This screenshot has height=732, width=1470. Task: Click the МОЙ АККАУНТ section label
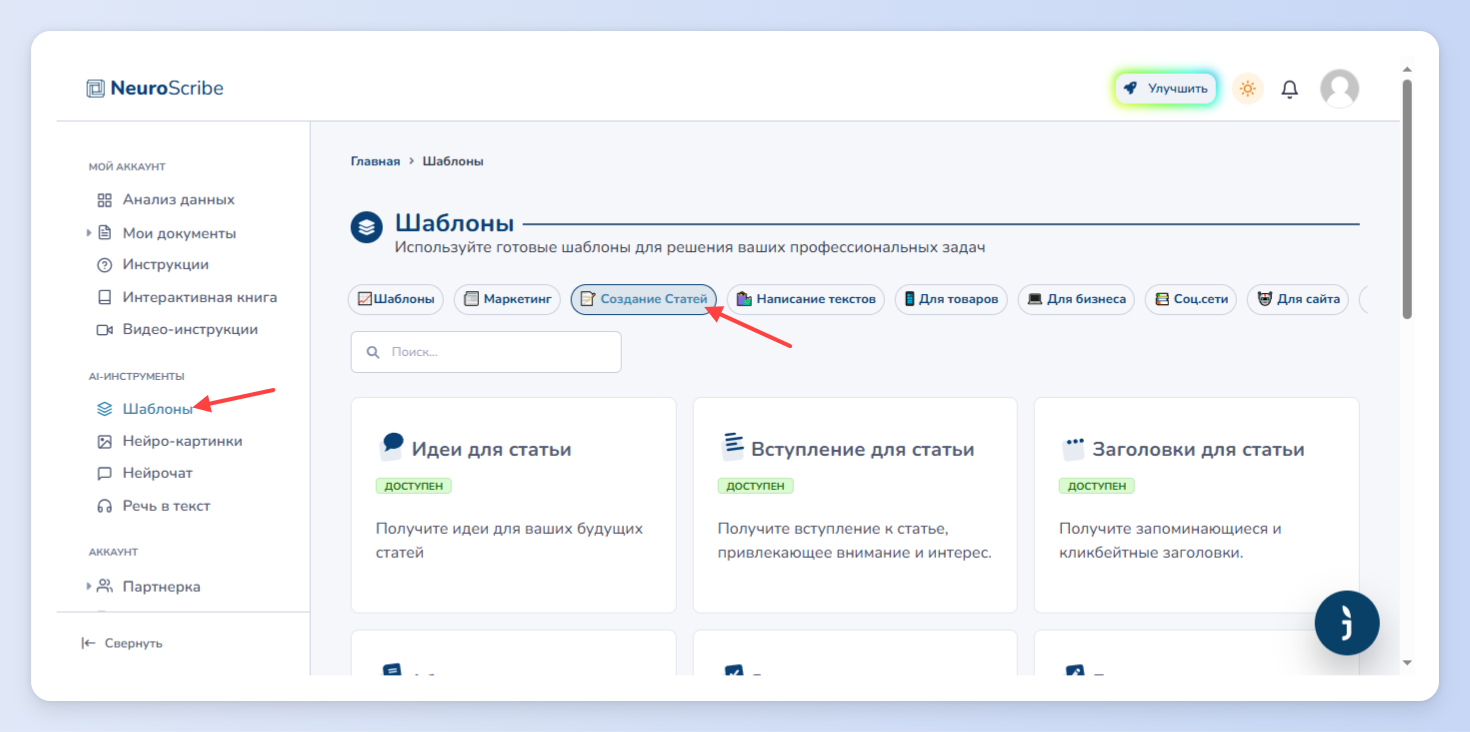[x=127, y=167]
